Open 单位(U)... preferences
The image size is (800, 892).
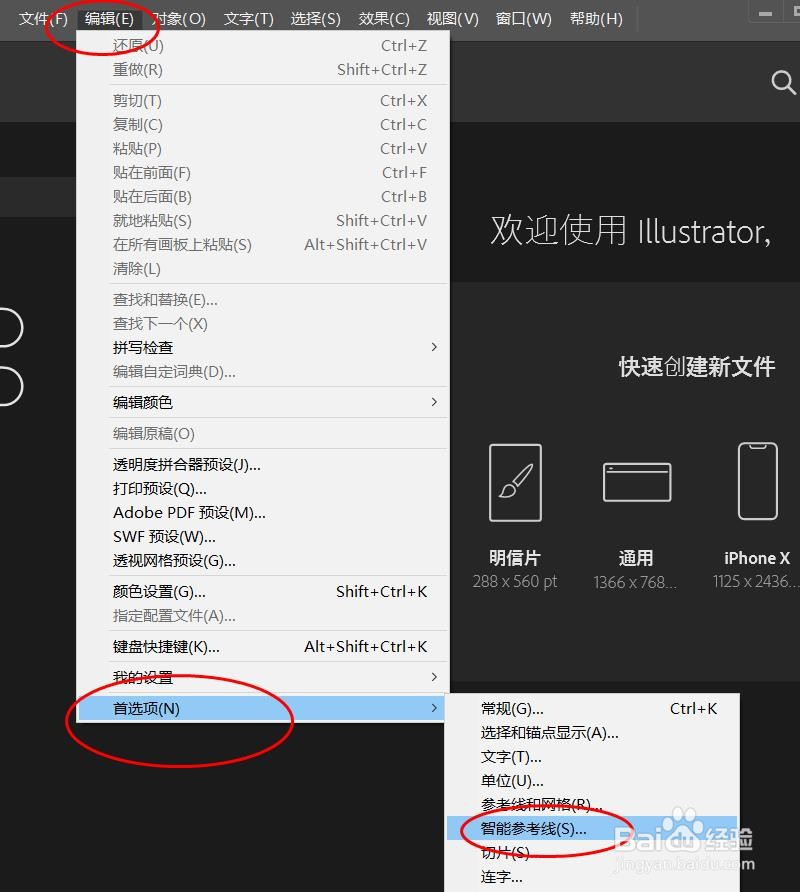coord(593,780)
